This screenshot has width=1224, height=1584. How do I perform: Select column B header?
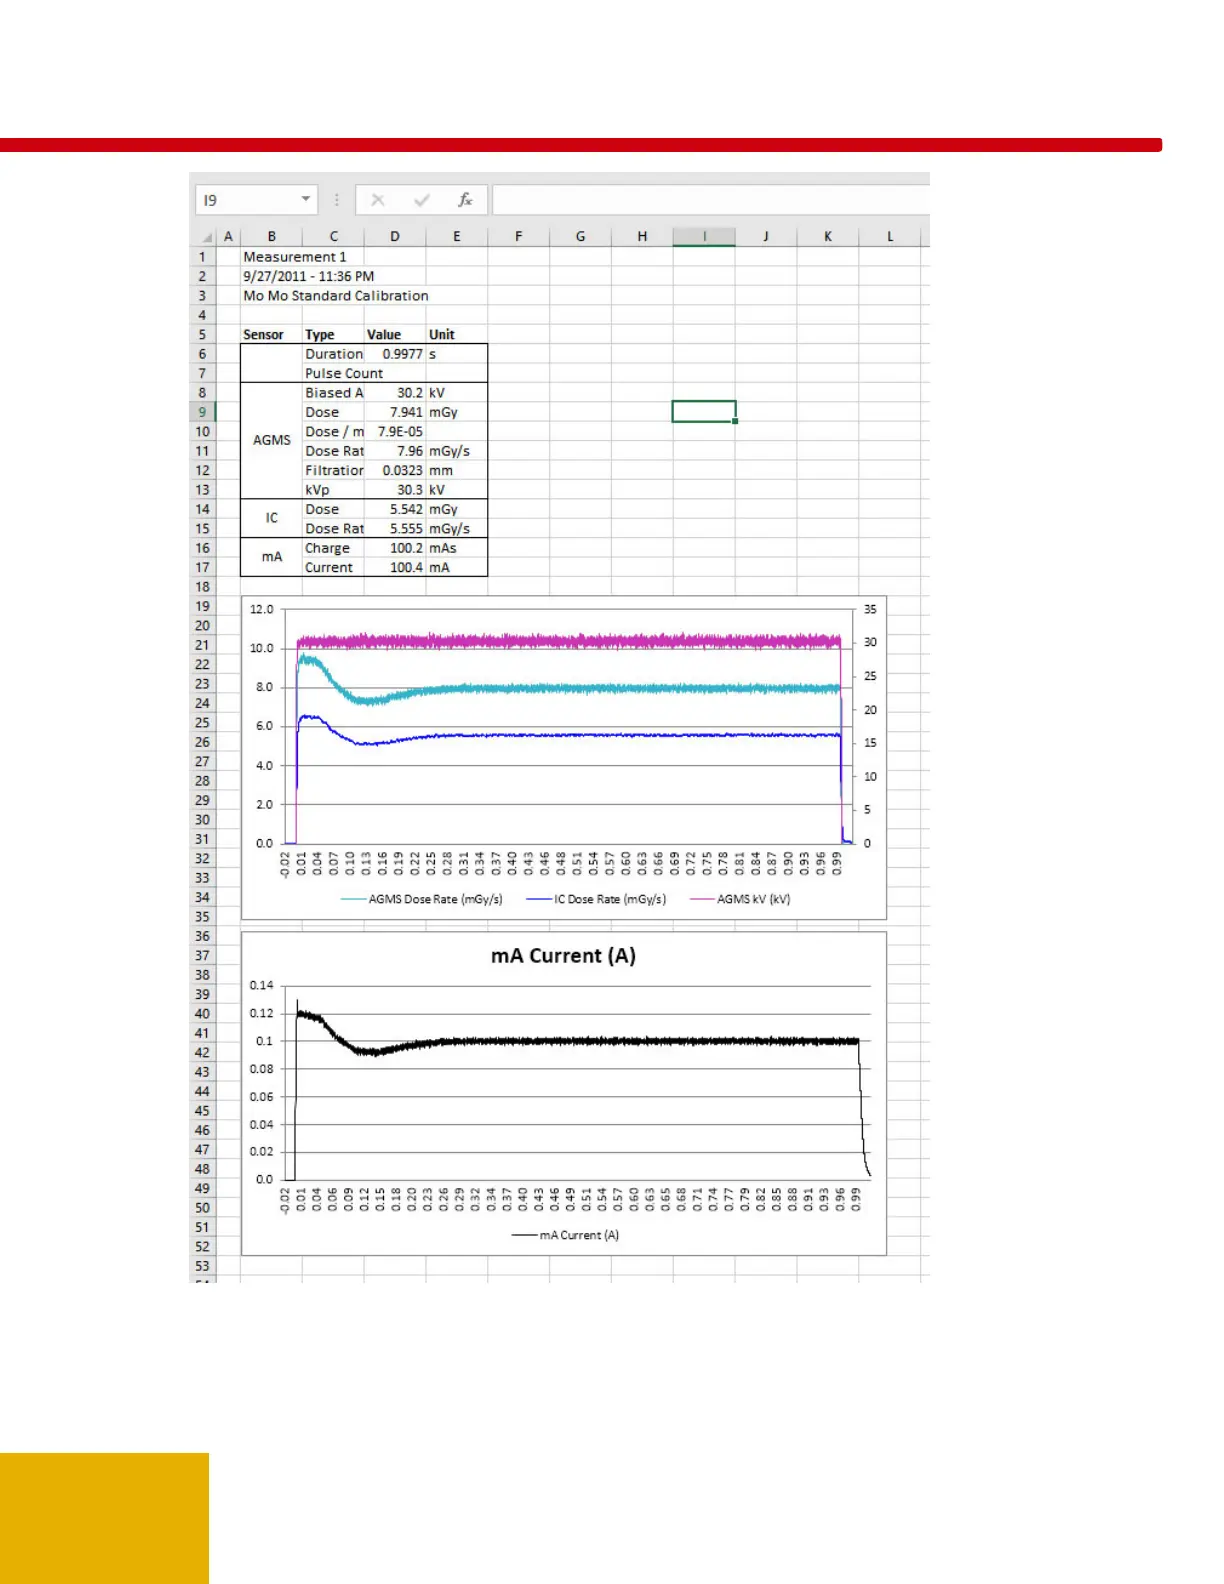point(271,237)
